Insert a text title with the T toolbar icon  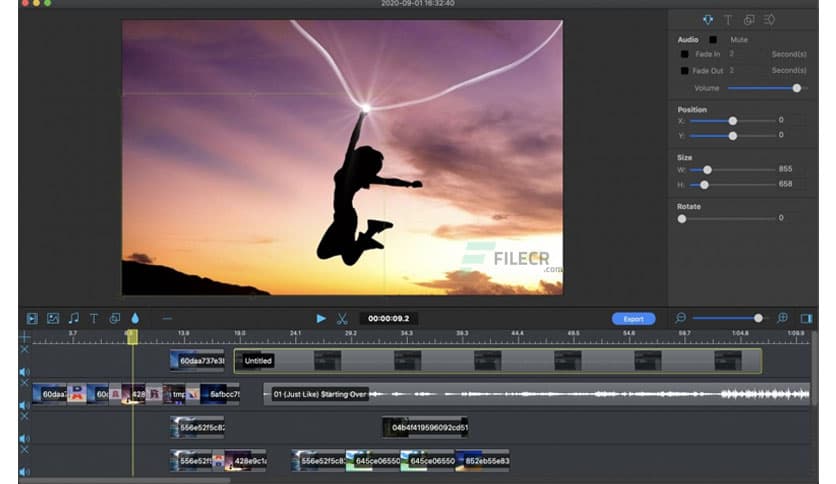(x=94, y=319)
